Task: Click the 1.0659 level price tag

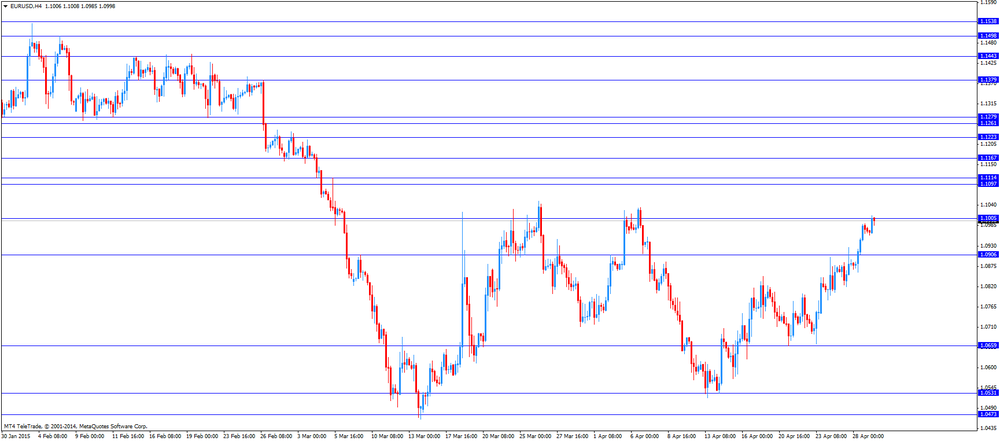Action: [x=987, y=345]
